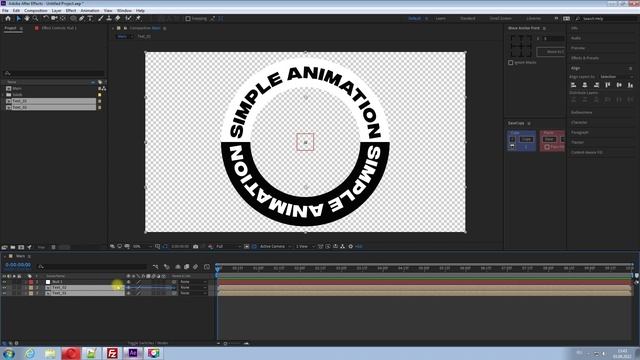Screen dimensions: 640x360
Task: Toggle visibility eye of Text_01 layer
Action: pos(4,293)
